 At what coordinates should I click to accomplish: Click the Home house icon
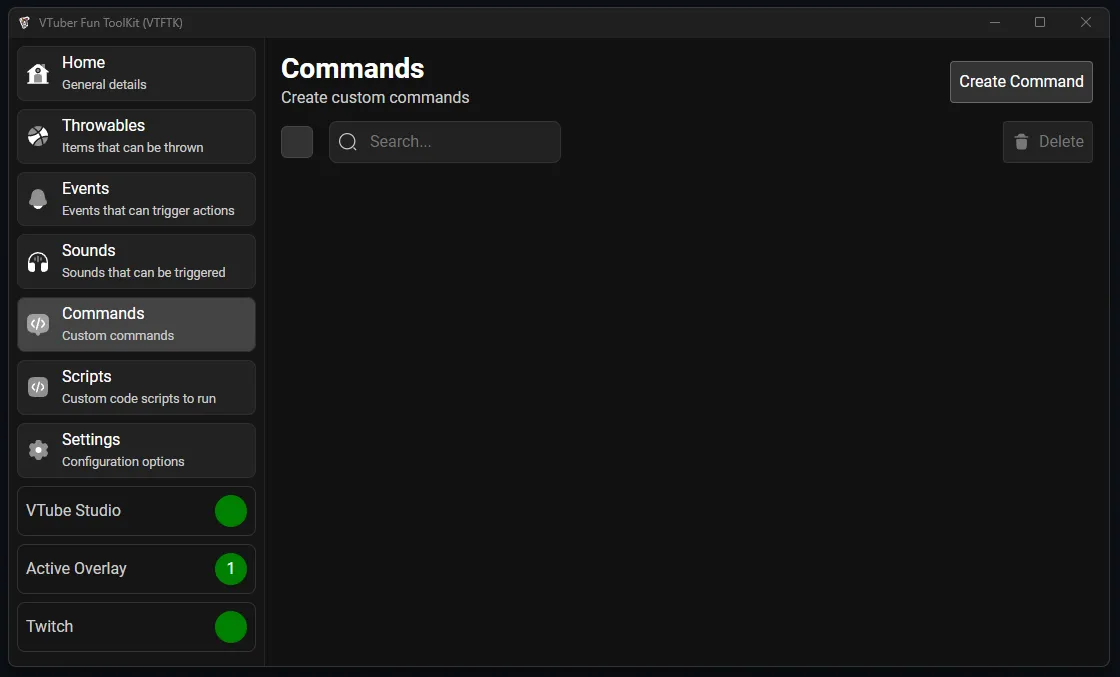(38, 74)
